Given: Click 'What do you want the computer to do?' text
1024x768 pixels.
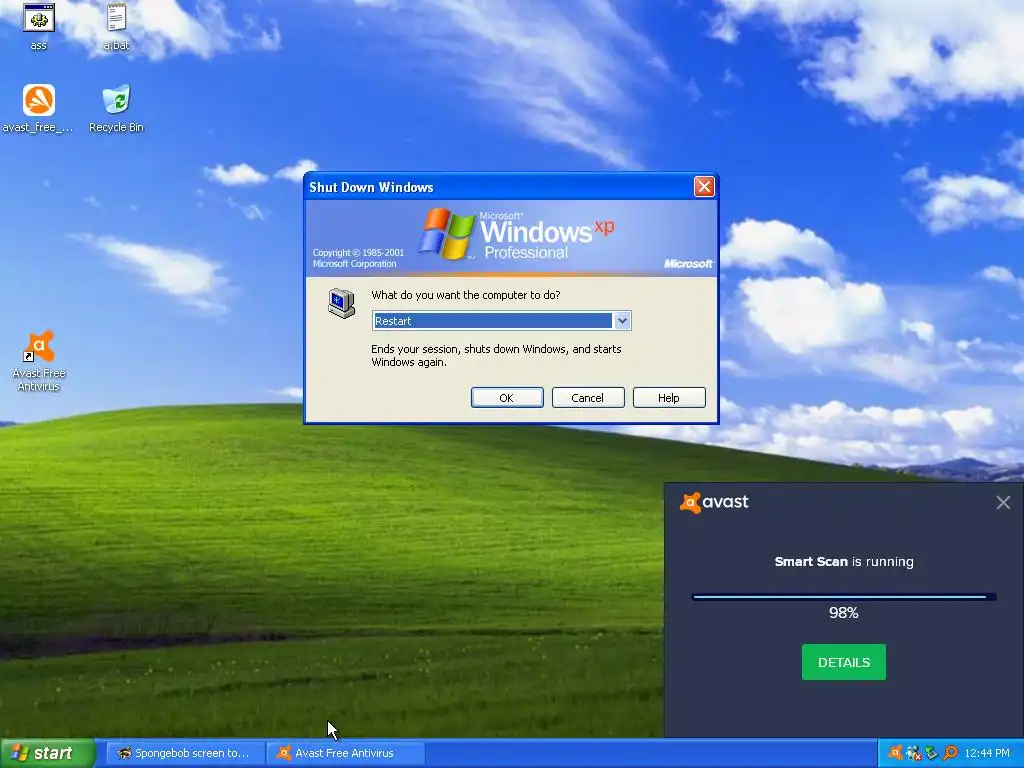Looking at the screenshot, I should coord(466,295).
